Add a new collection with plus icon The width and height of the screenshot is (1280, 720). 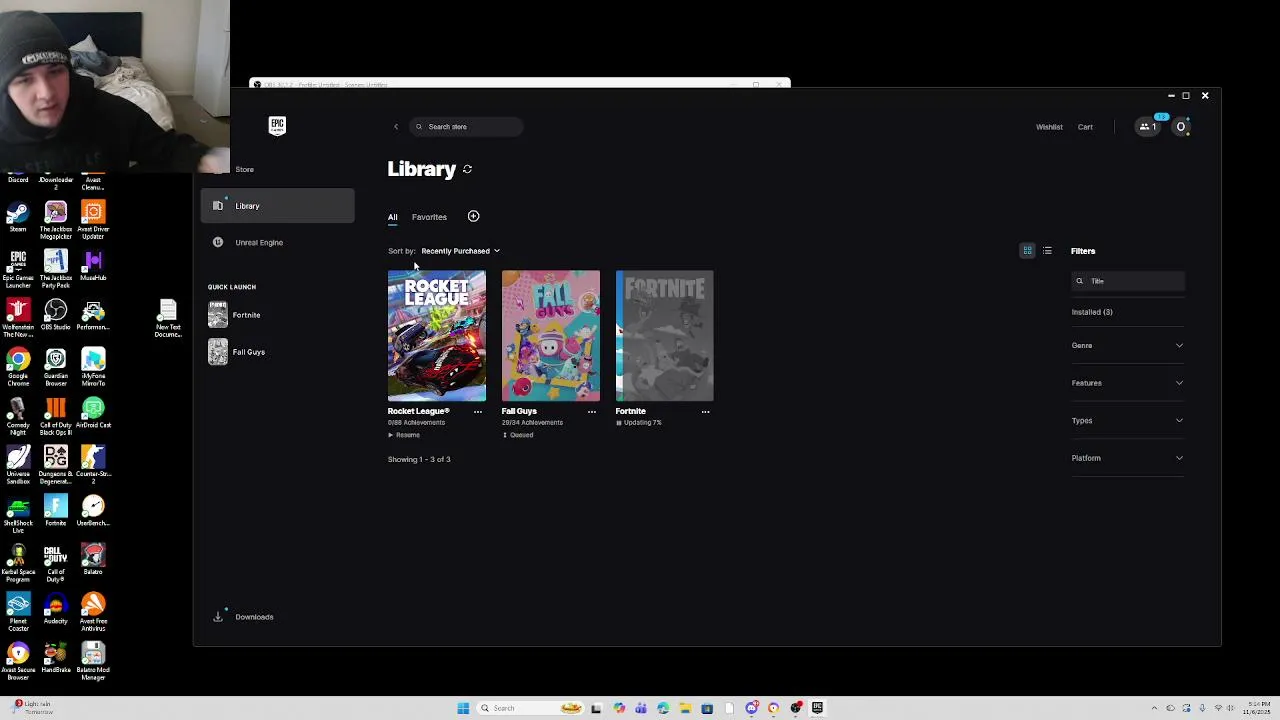coord(473,216)
